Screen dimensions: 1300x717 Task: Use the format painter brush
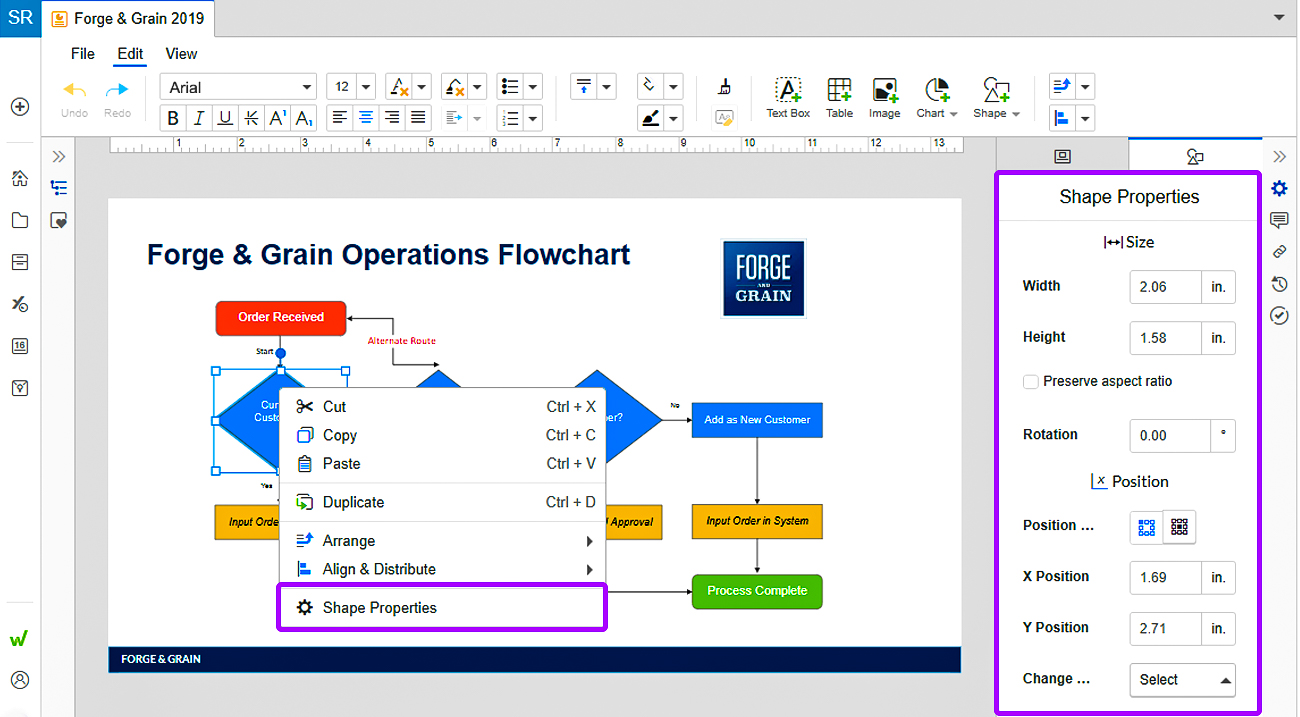click(x=725, y=87)
